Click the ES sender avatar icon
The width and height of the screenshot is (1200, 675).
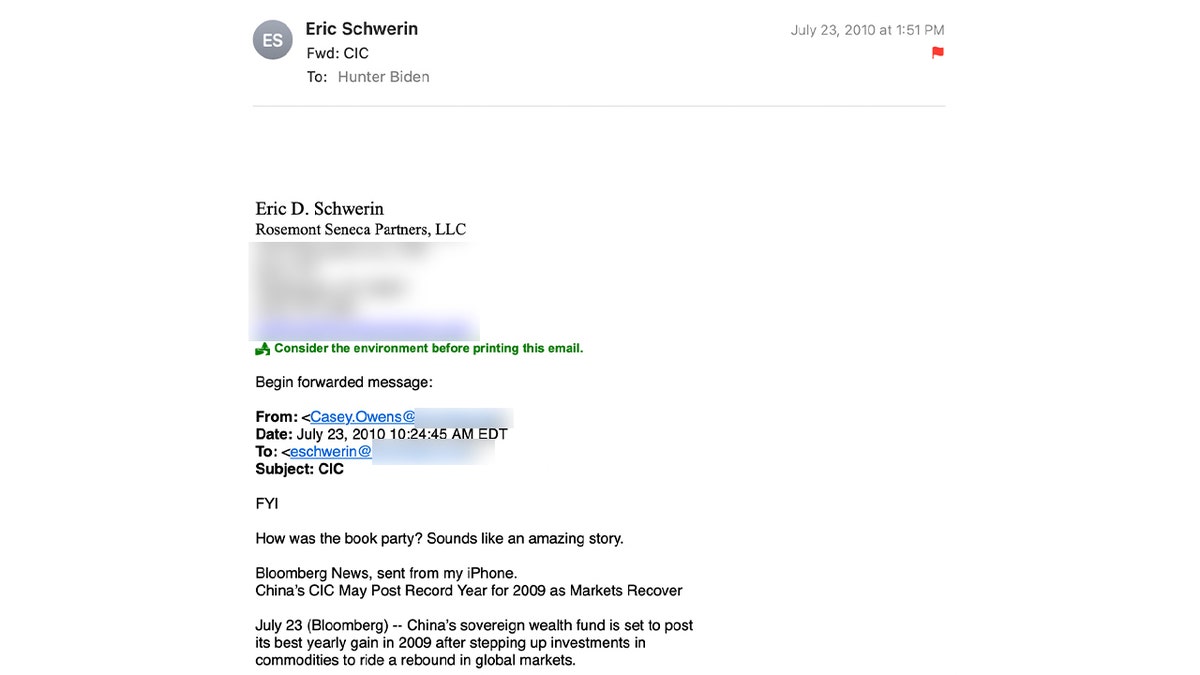point(273,40)
